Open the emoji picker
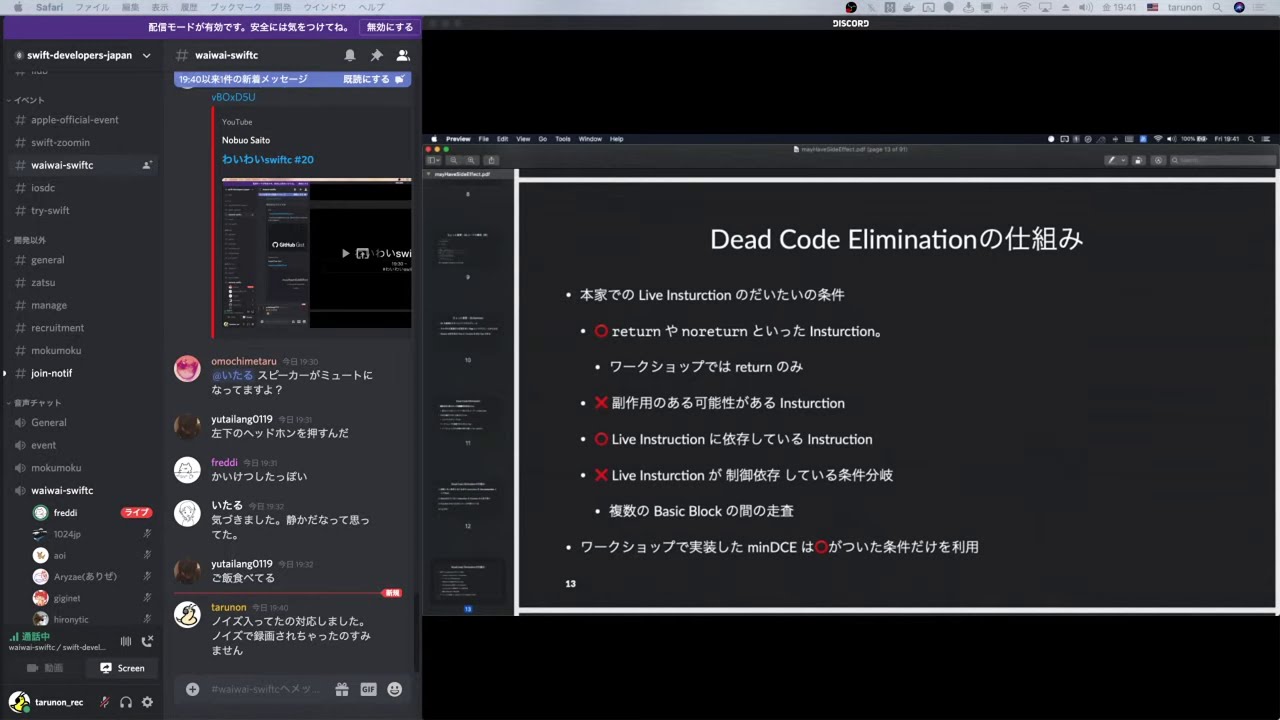1280x720 pixels. (x=395, y=689)
